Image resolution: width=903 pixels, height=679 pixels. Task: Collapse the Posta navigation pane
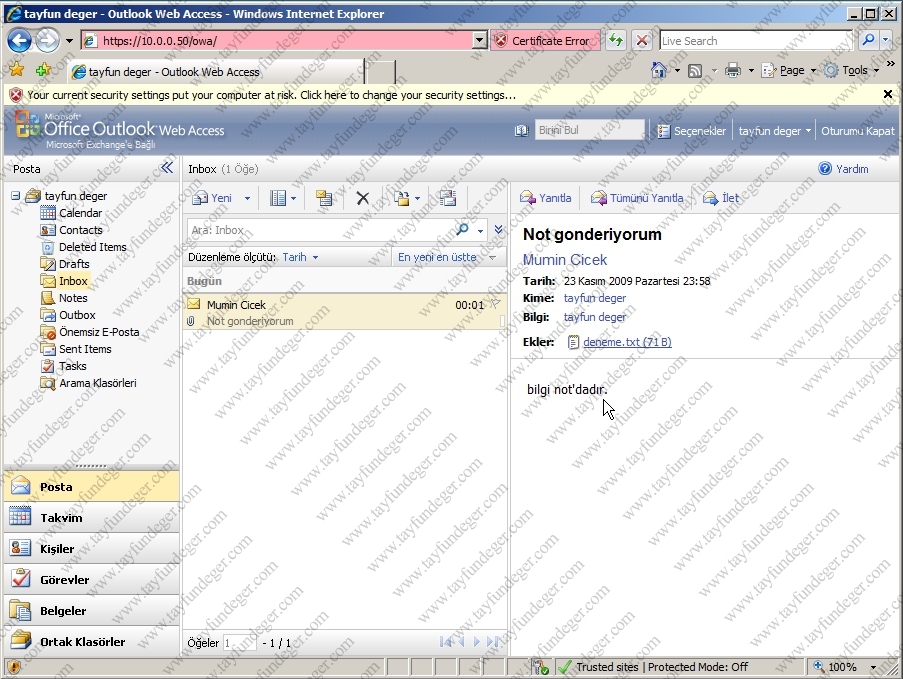(x=167, y=168)
